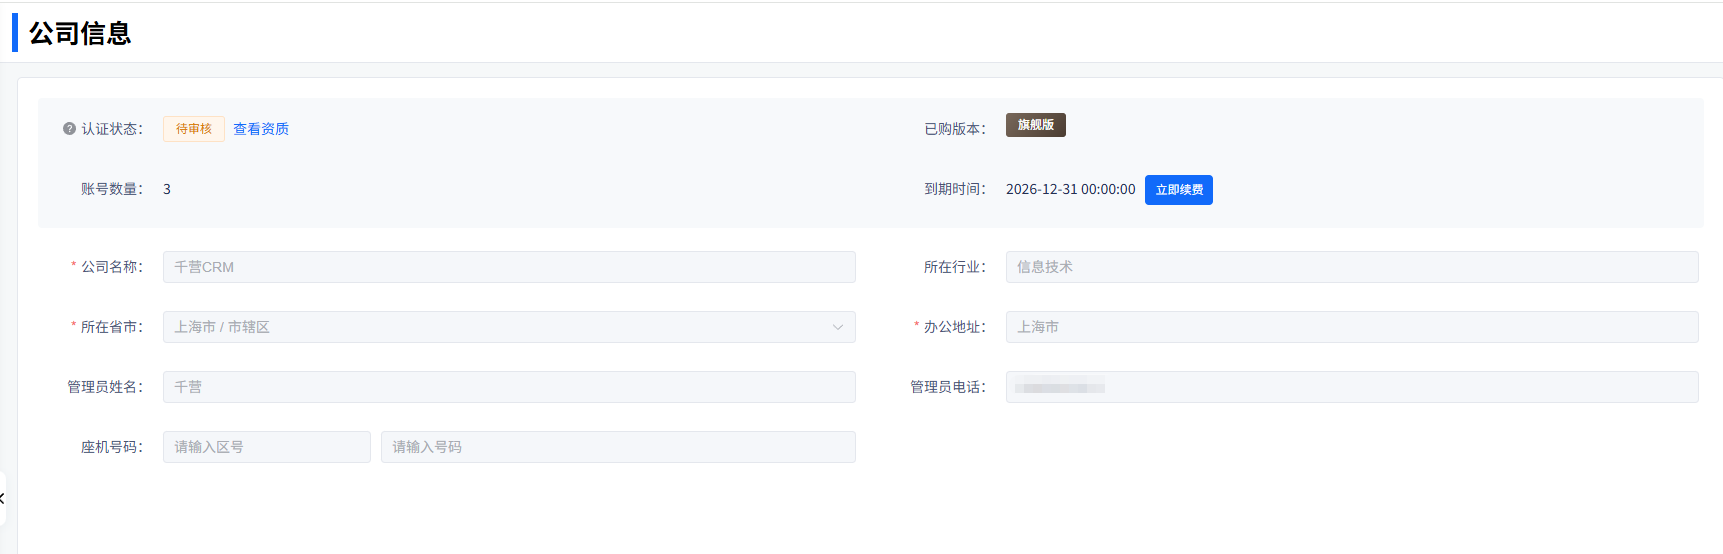Click the 请输入号码 landline number field
Image resolution: width=1723 pixels, height=554 pixels.
[617, 447]
